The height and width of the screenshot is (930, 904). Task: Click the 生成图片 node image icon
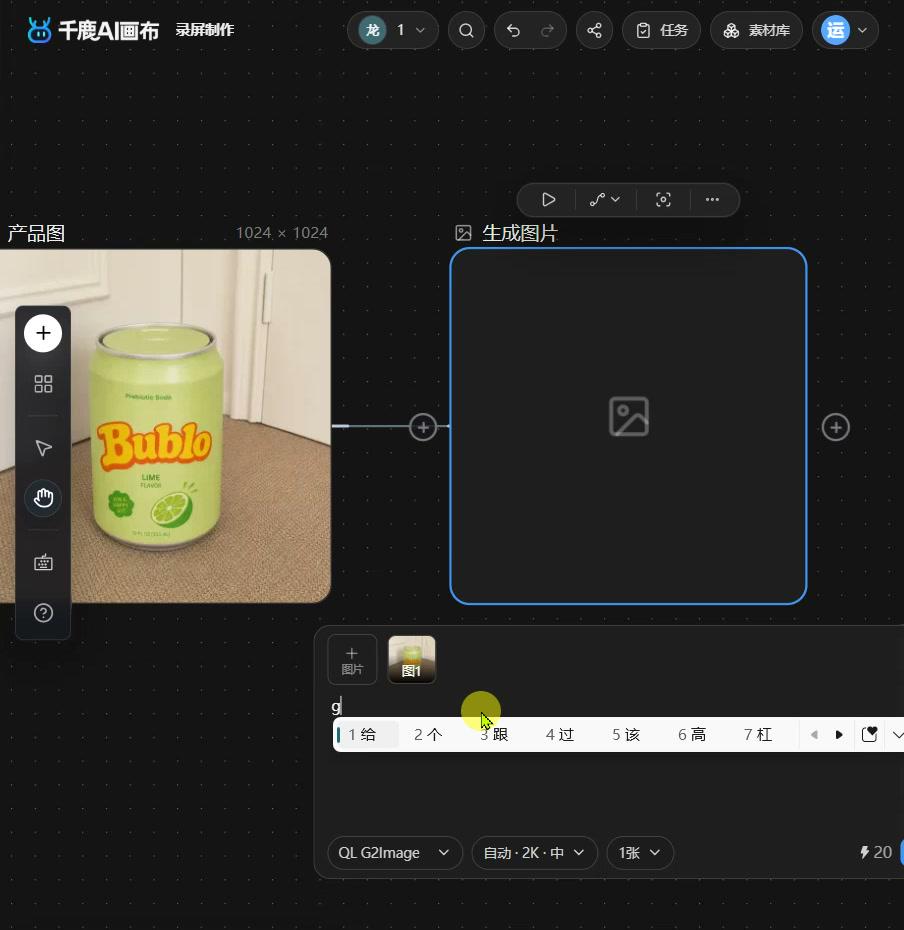(463, 233)
